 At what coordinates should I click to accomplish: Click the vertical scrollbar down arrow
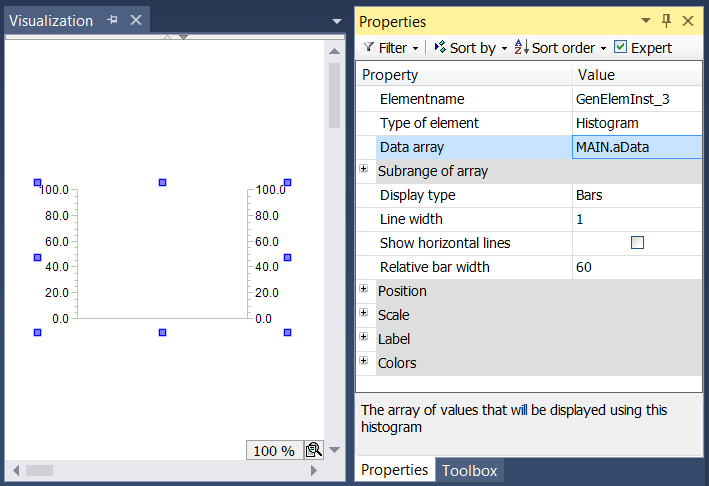click(x=335, y=449)
